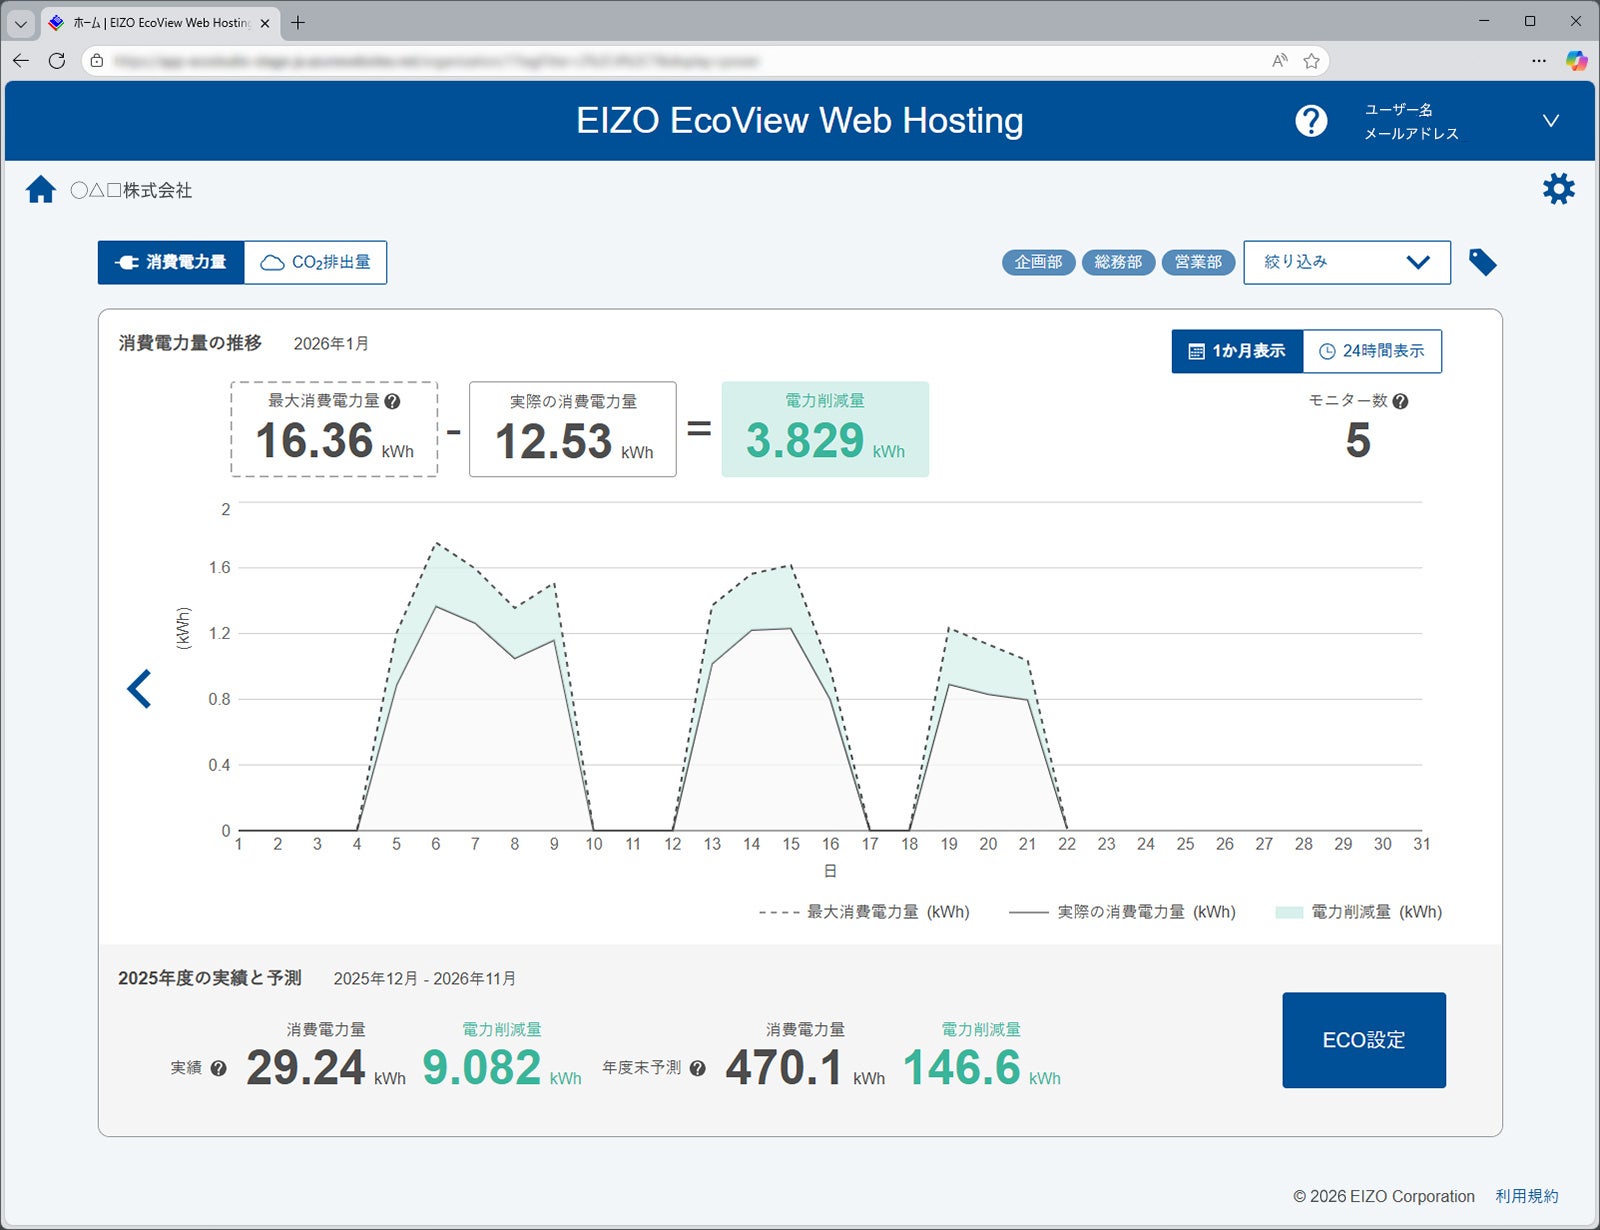Switch to the CO2排出量 tab
Image resolution: width=1600 pixels, height=1230 pixels.
[316, 262]
